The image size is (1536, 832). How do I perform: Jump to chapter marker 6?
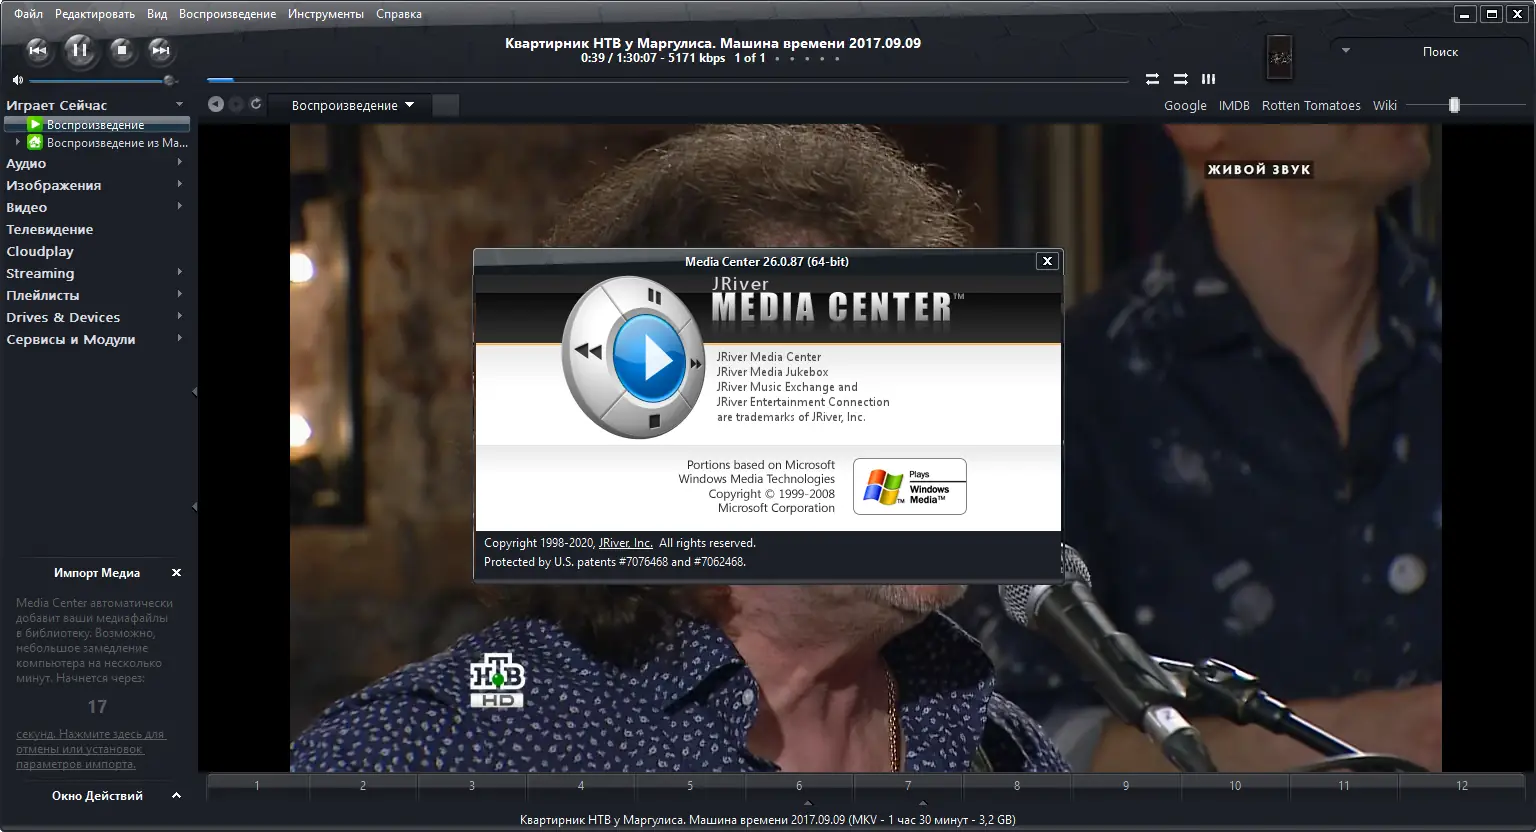799,786
